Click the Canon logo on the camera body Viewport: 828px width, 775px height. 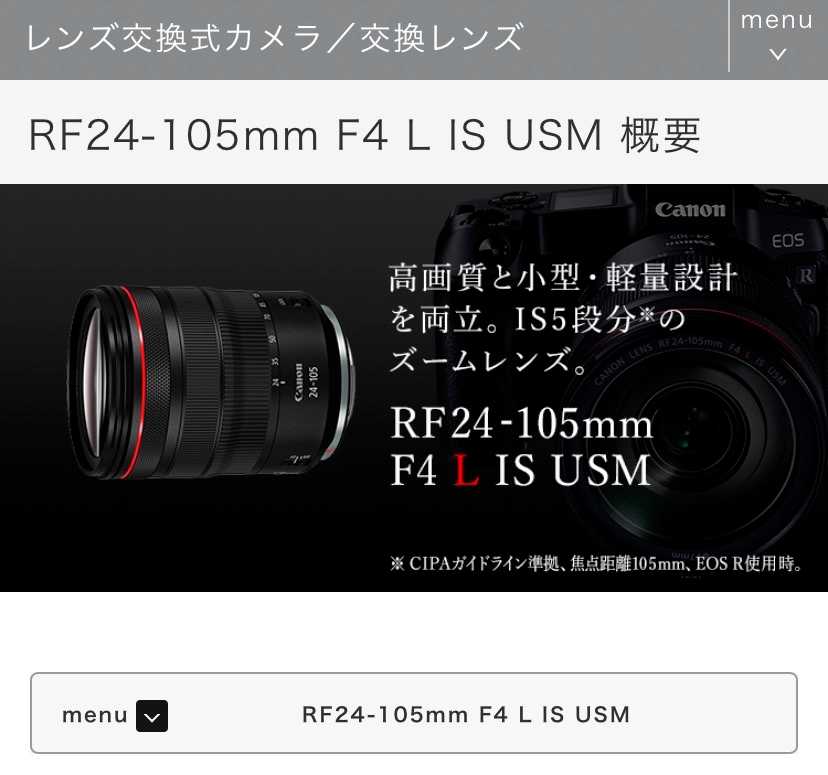pyautogui.click(x=690, y=210)
